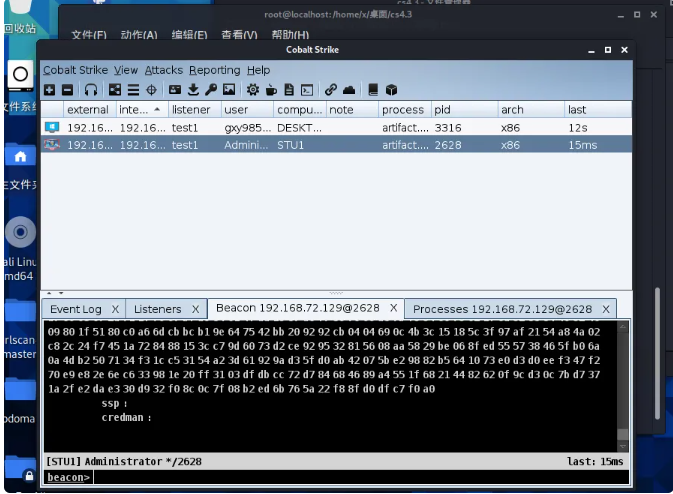This screenshot has width=673, height=494.
Task: Switch to pivot graph view icon
Action: (x=115, y=90)
